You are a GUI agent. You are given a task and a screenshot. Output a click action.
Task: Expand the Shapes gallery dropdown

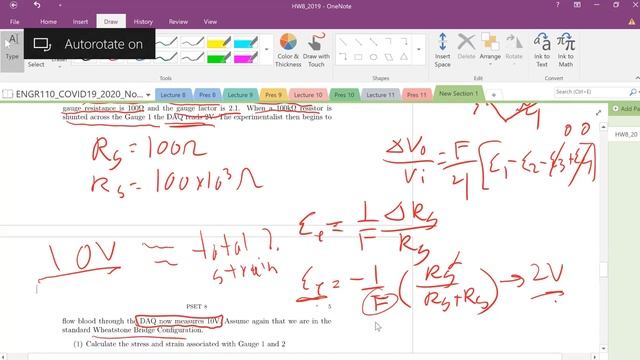tap(418, 50)
